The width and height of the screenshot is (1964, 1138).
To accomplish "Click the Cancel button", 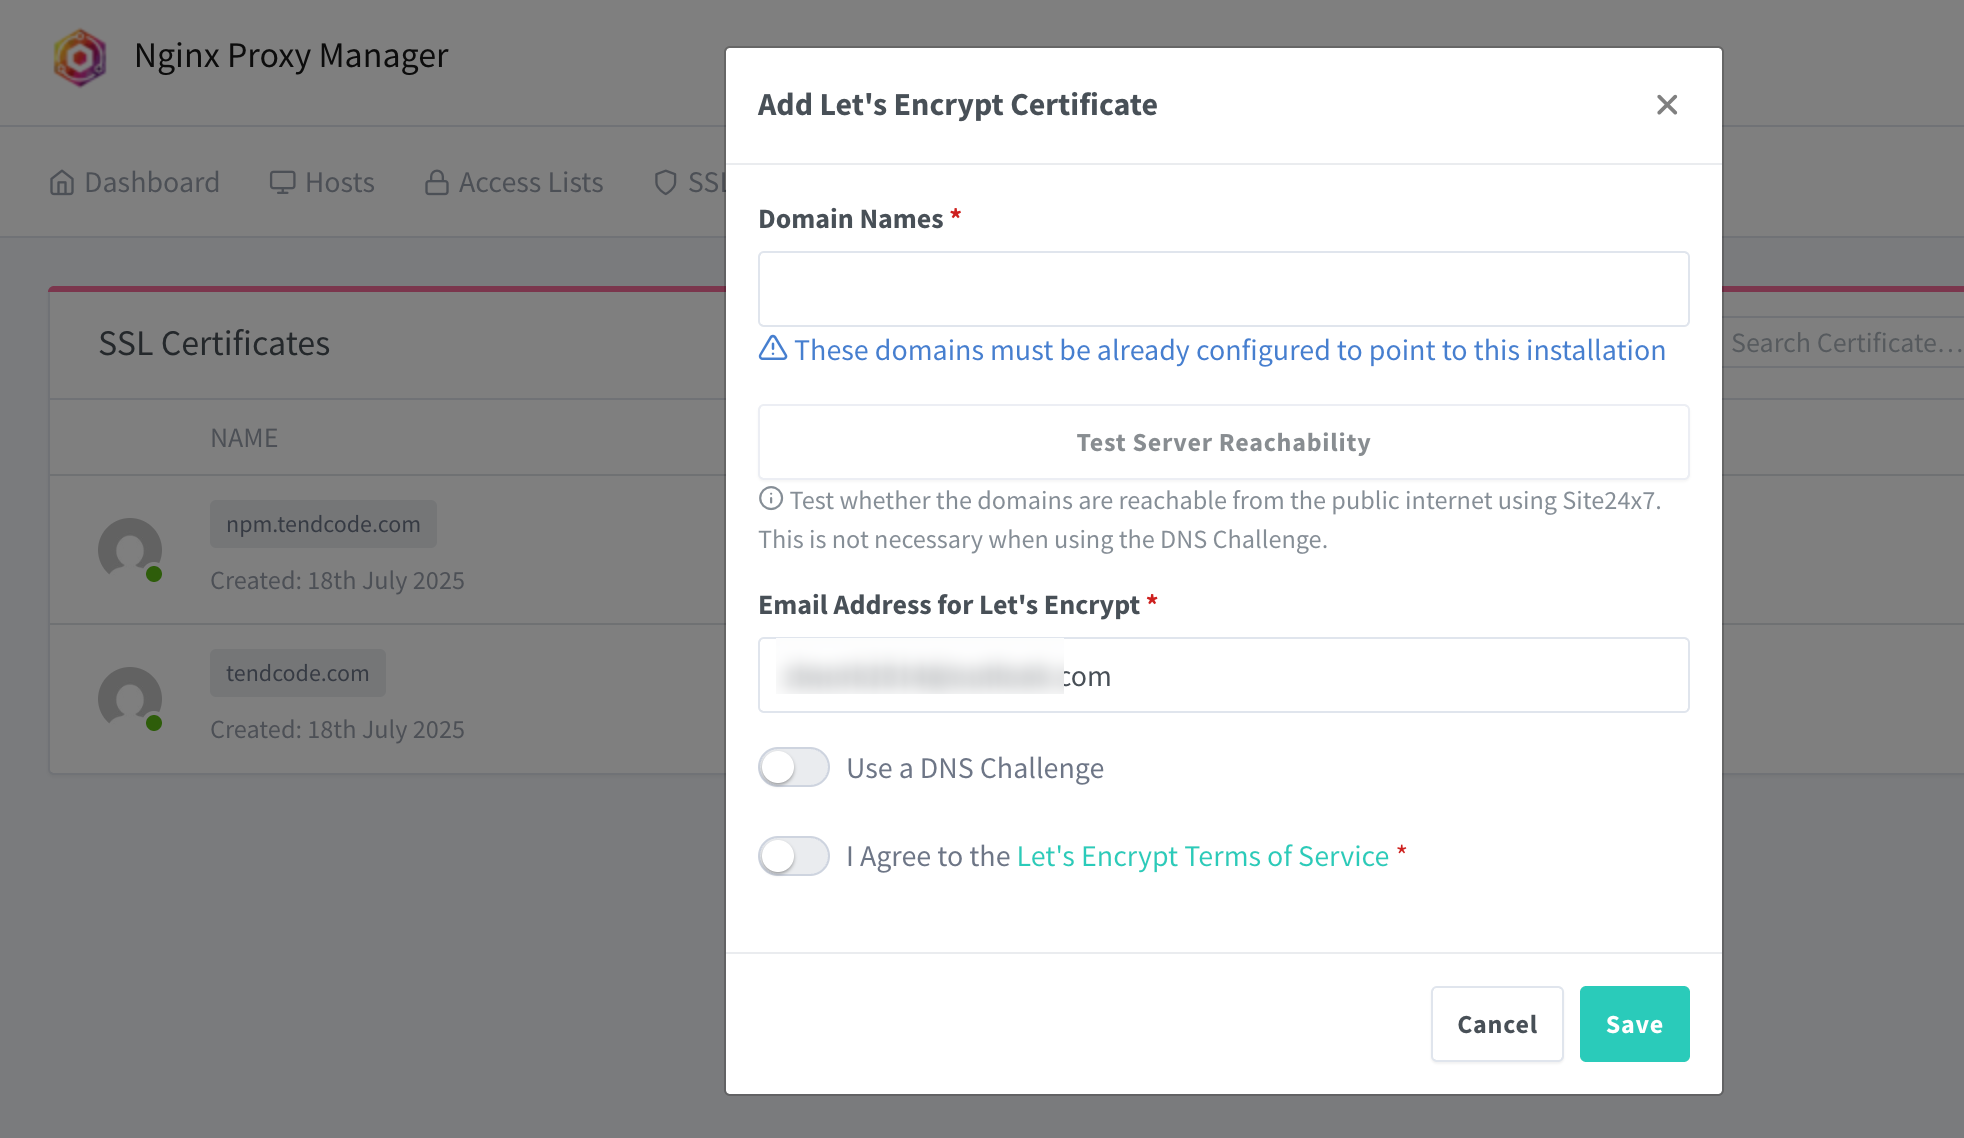I will [x=1496, y=1024].
